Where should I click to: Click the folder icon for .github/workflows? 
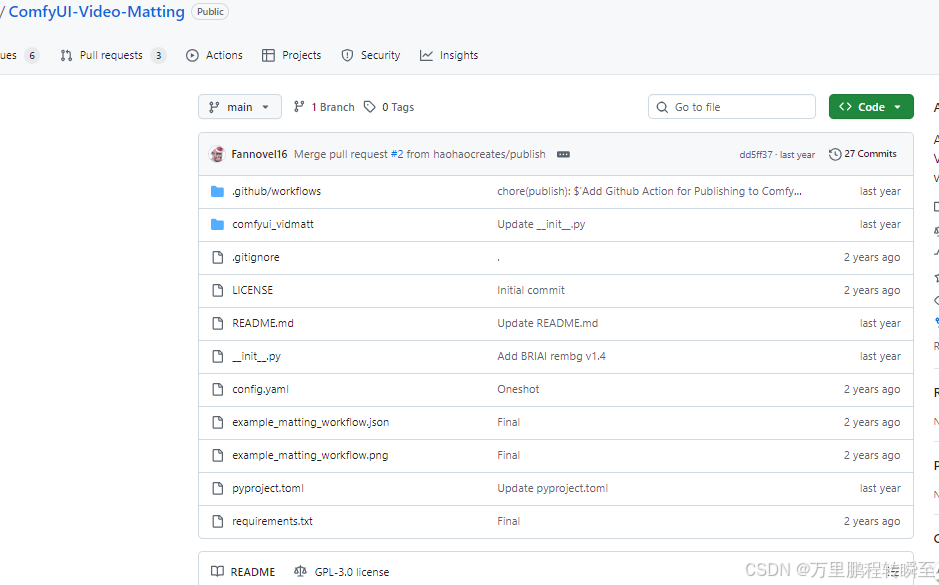click(217, 191)
